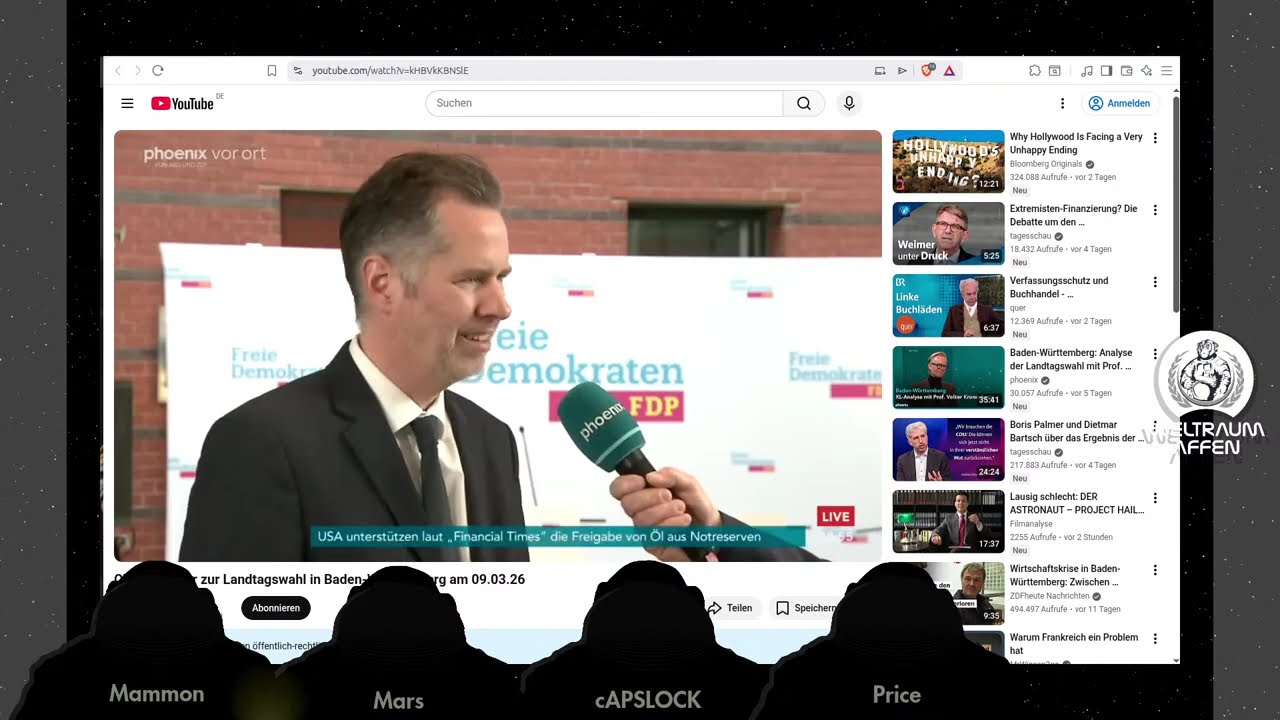Open options menu for Boris Palmer video

point(1155,426)
